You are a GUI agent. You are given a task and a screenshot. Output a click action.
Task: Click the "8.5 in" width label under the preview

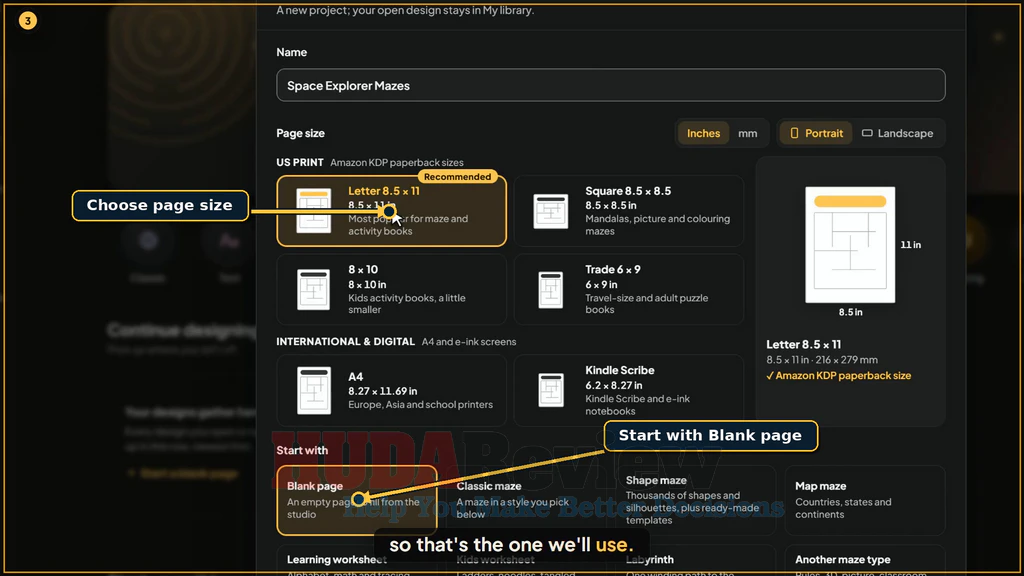click(x=850, y=312)
